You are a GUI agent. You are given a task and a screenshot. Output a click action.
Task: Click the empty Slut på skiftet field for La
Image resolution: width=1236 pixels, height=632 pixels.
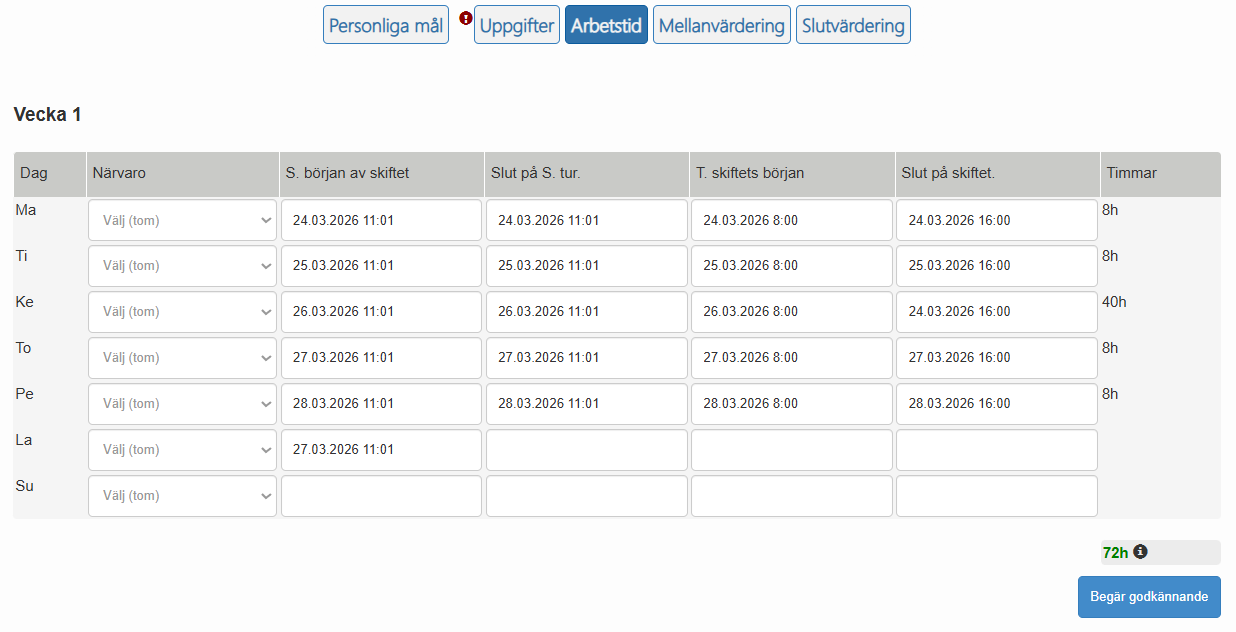point(995,449)
